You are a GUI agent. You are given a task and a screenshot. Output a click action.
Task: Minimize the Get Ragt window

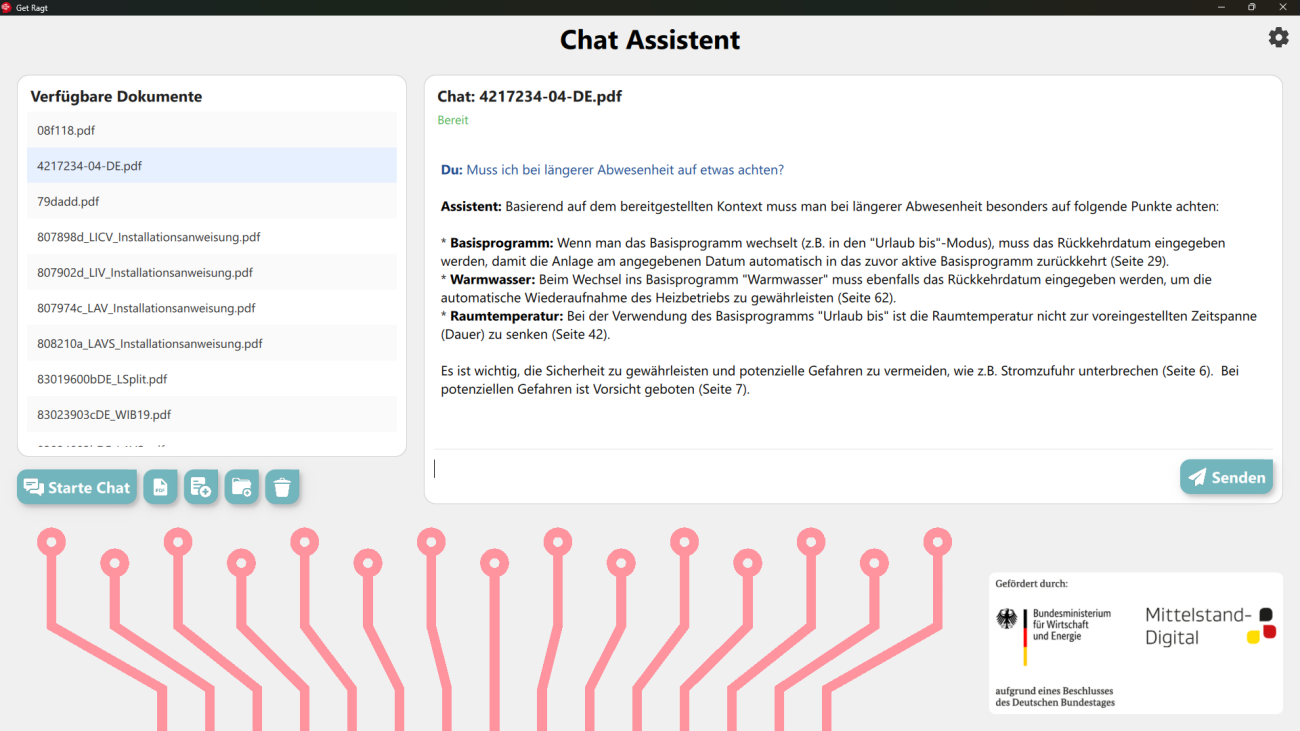pyautogui.click(x=1221, y=7)
